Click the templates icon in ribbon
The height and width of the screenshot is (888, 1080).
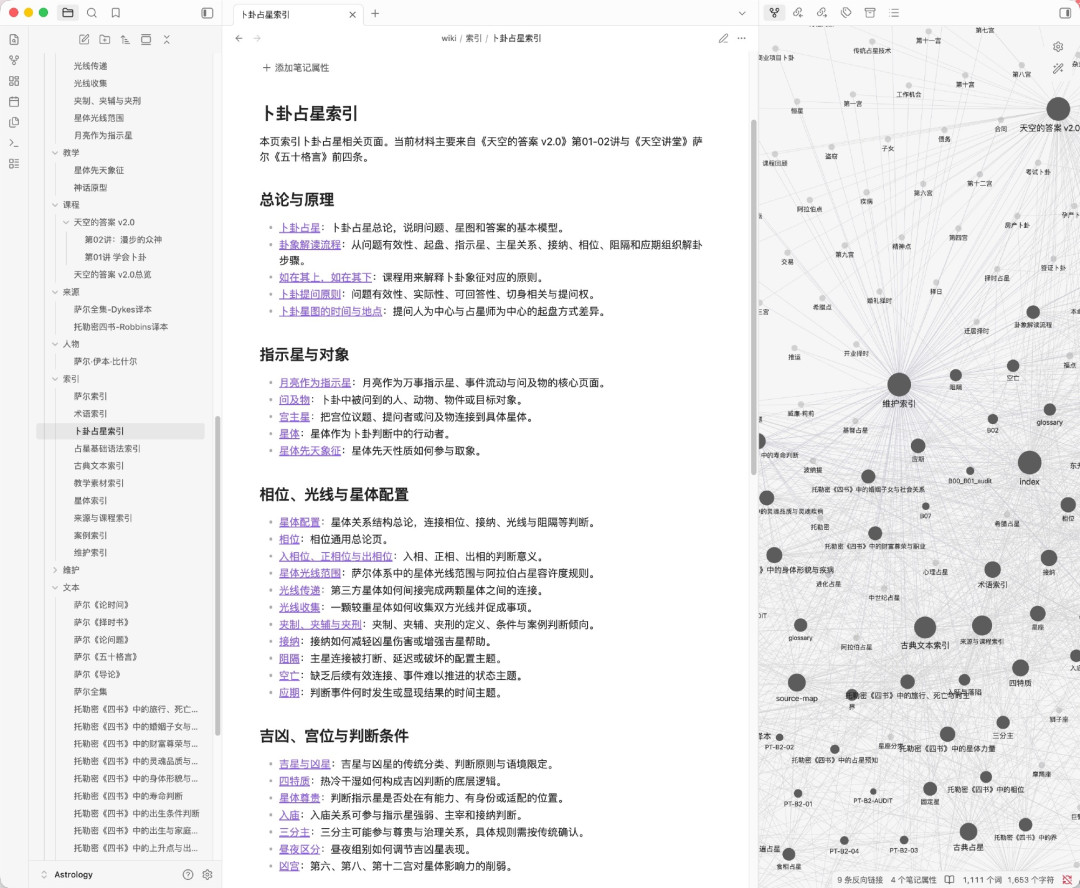(x=14, y=123)
